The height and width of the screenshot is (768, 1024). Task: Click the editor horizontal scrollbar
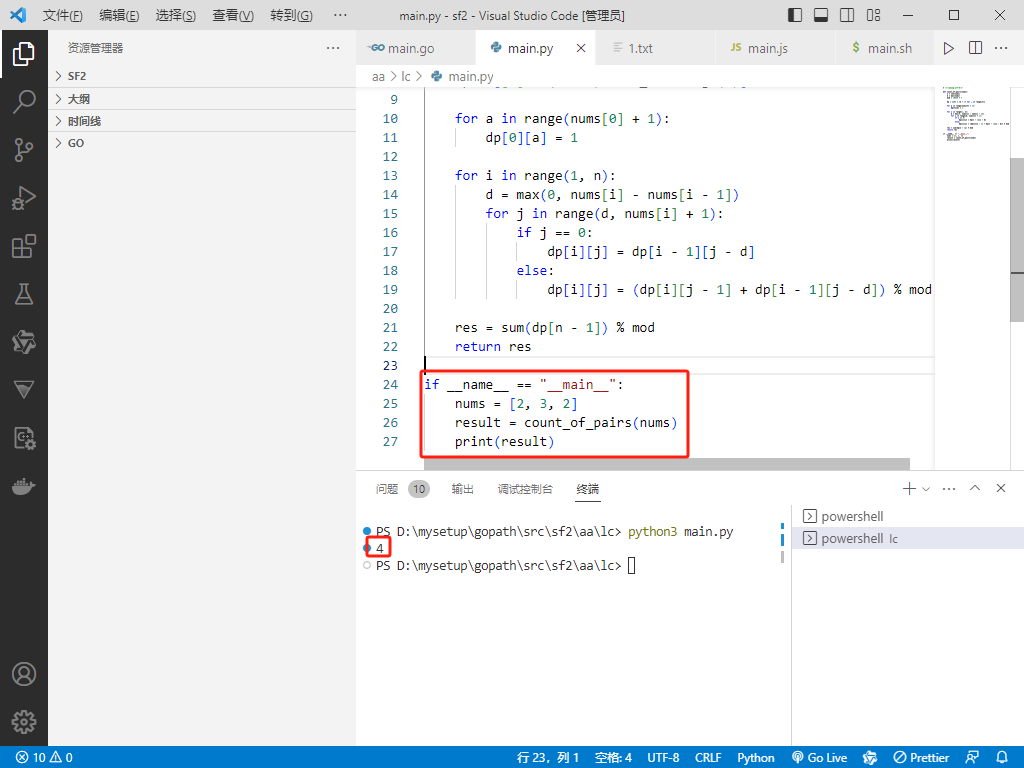point(667,464)
